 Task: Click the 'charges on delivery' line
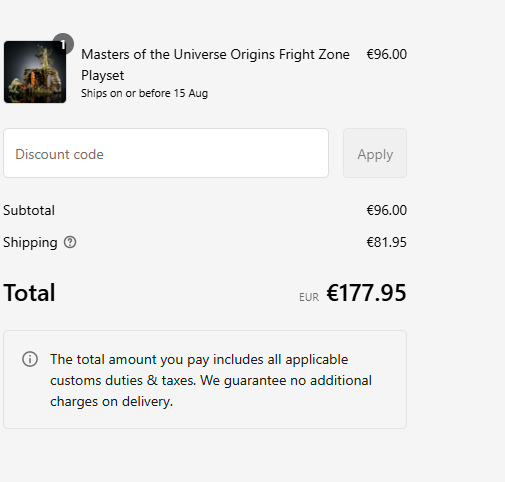(112, 402)
